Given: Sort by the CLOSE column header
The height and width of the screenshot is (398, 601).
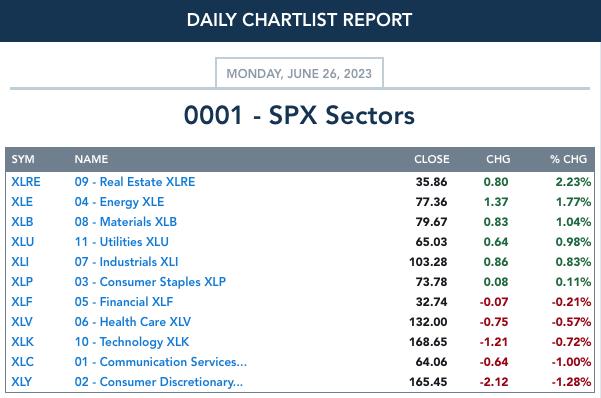Looking at the screenshot, I should click(x=432, y=159).
